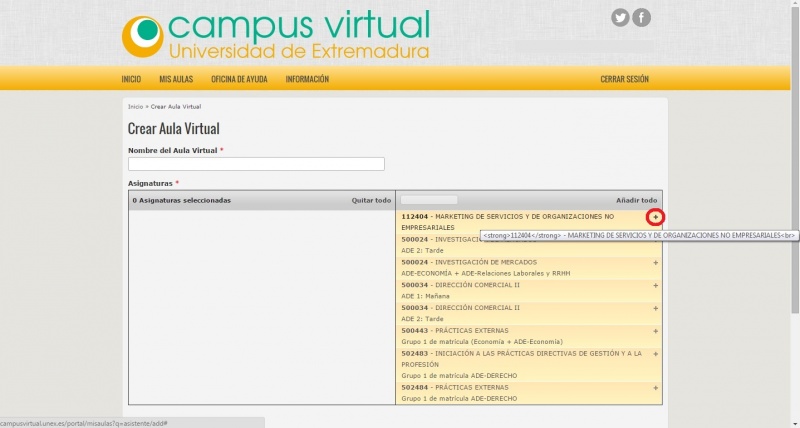Open the Información menu

point(307,79)
